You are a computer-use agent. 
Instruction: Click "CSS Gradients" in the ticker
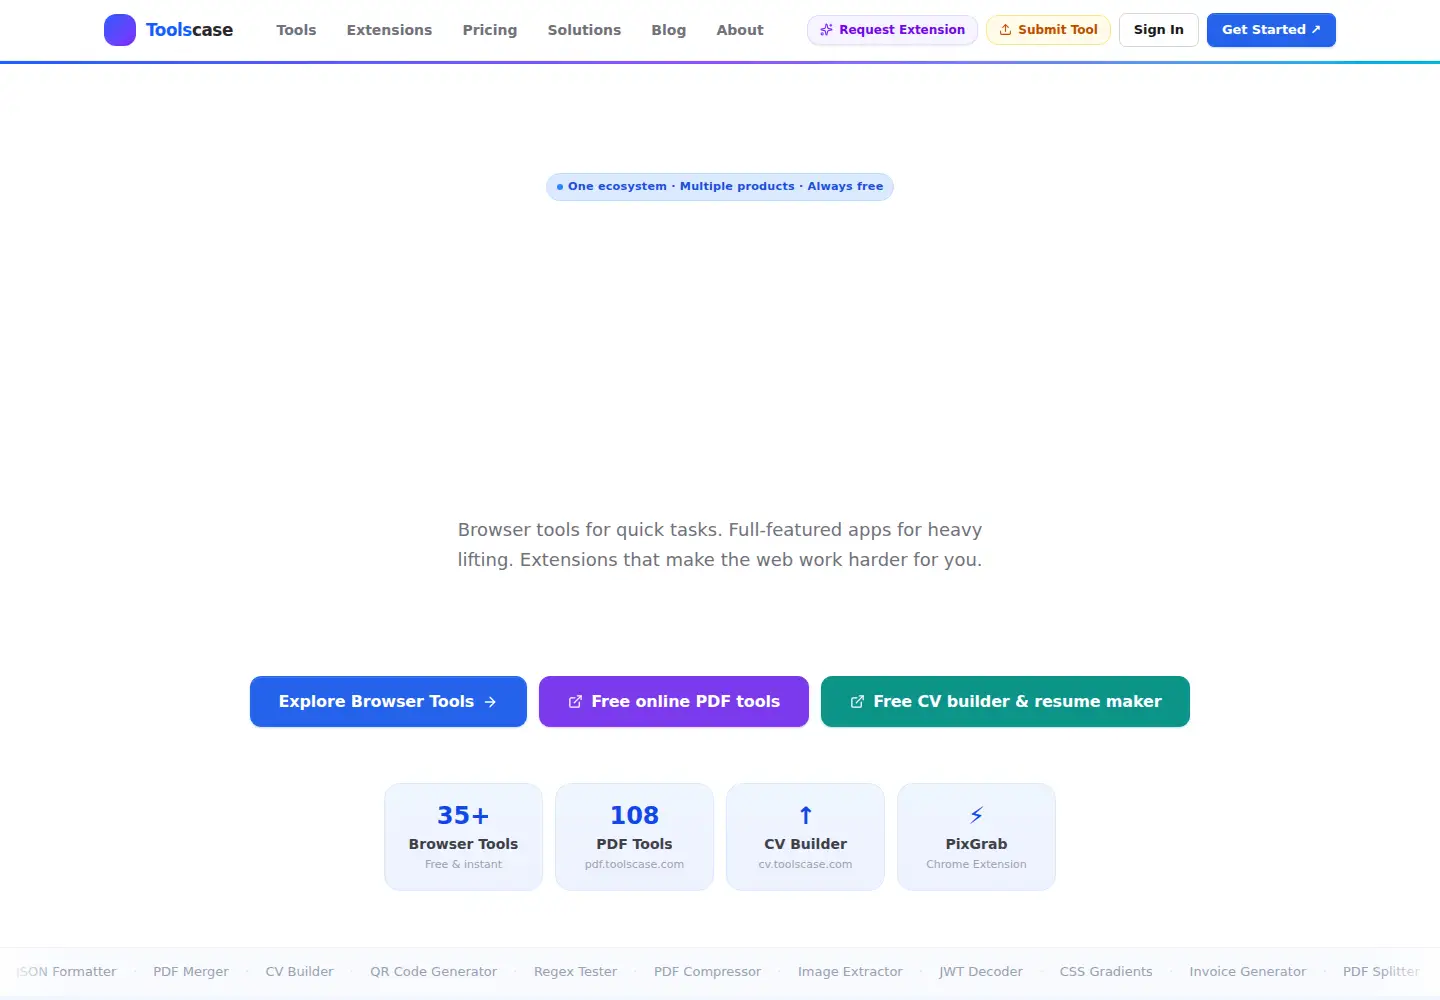click(x=1106, y=972)
